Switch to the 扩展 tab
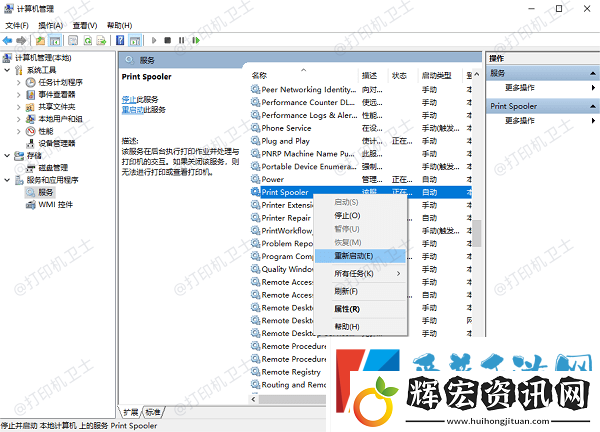Image resolution: width=600 pixels, height=432 pixels. [131, 412]
